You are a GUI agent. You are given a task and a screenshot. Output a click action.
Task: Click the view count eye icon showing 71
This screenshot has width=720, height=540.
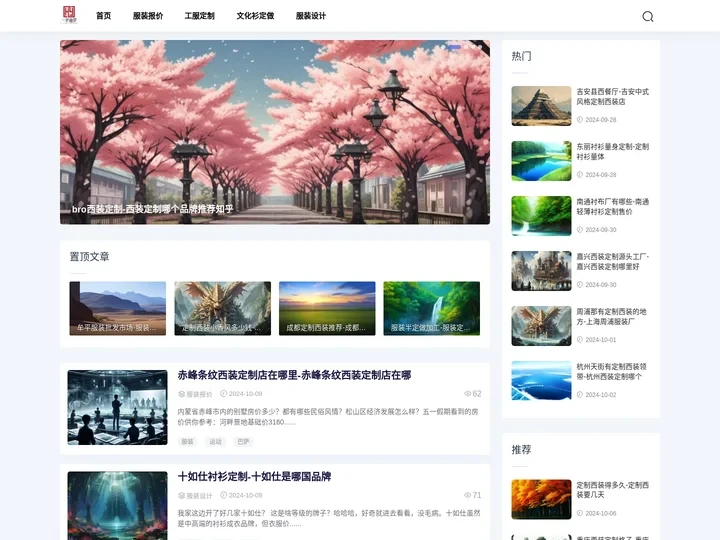pos(467,495)
